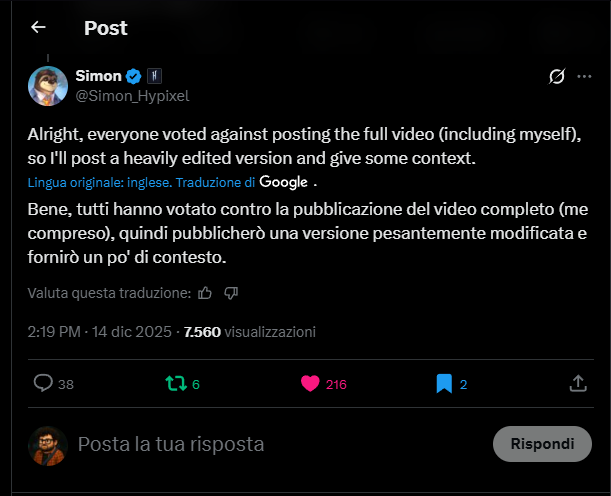This screenshot has width=611, height=496.
Task: Open the Grok icon on the post
Action: (x=559, y=77)
